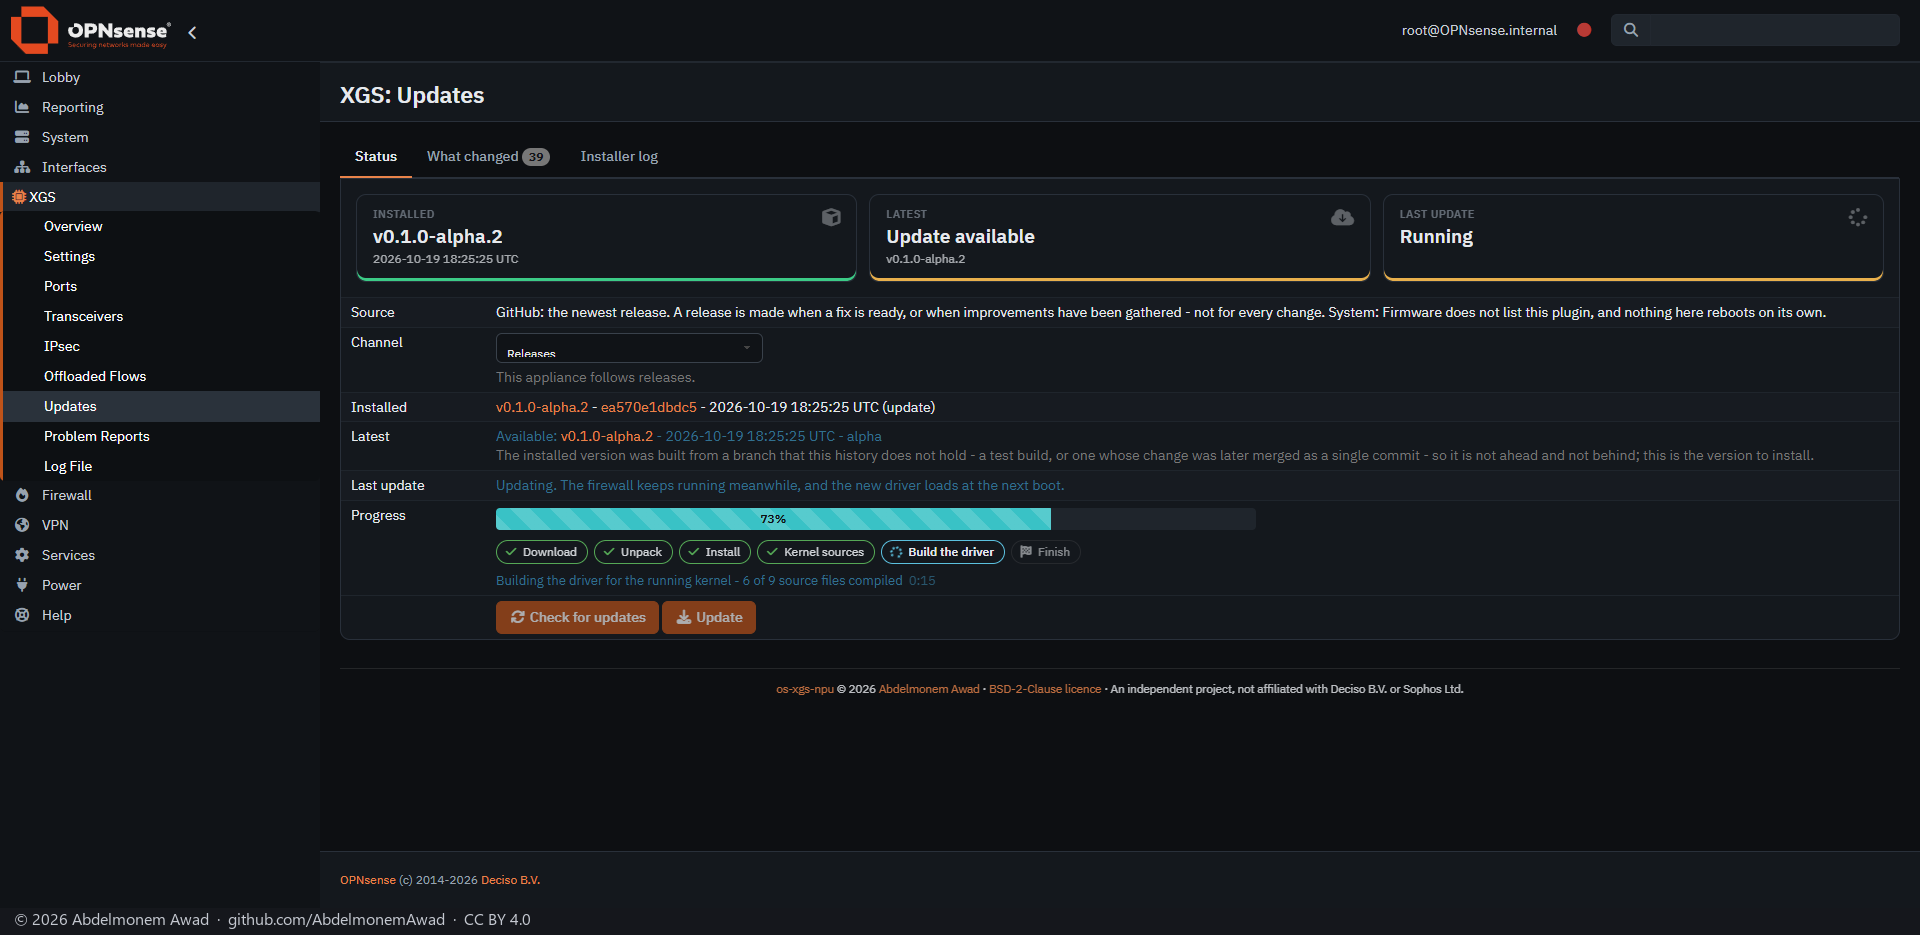Click the XGS chip icon
The height and width of the screenshot is (935, 1920).
coord(19,197)
